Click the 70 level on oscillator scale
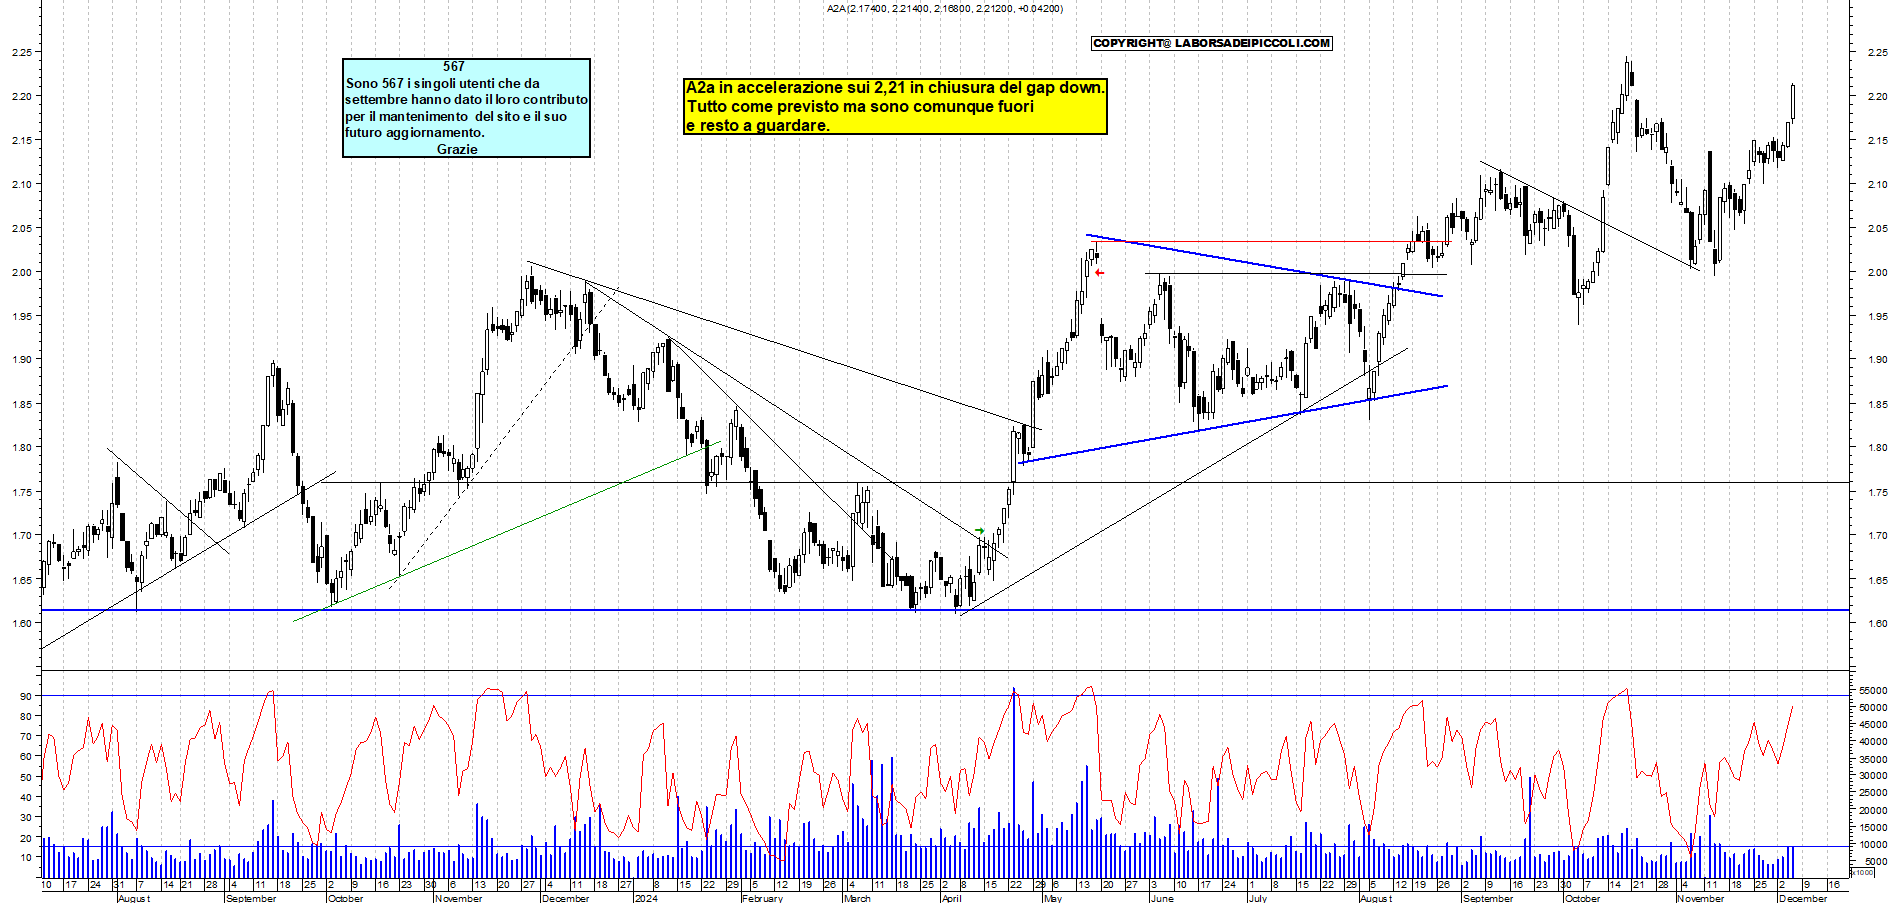This screenshot has height=903, width=1890. point(25,736)
